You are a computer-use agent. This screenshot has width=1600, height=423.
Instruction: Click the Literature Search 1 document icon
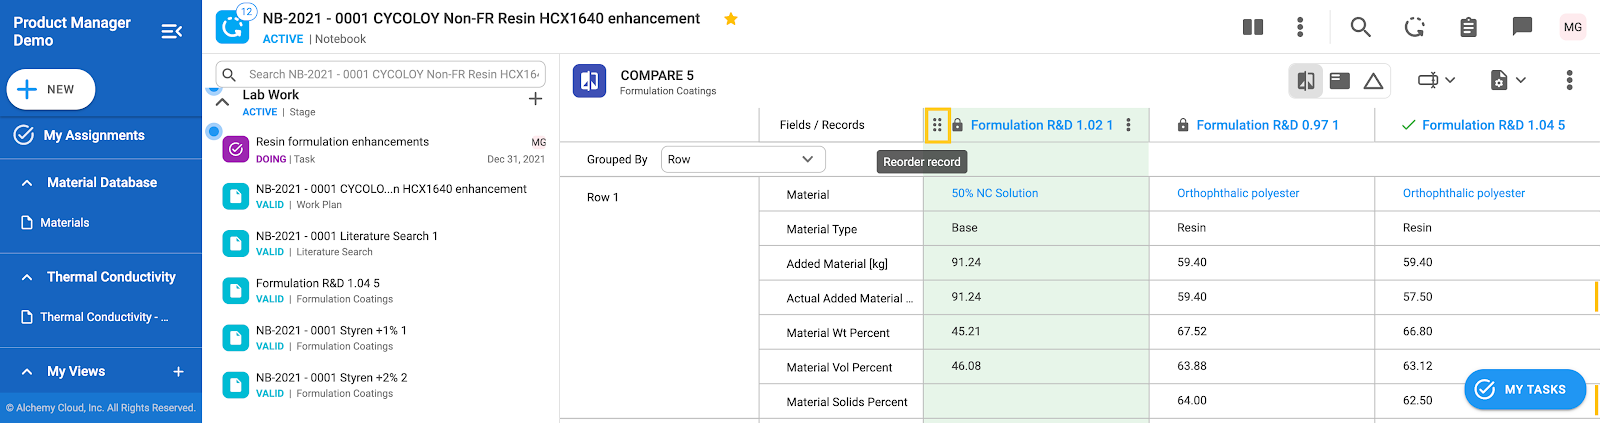coord(235,243)
